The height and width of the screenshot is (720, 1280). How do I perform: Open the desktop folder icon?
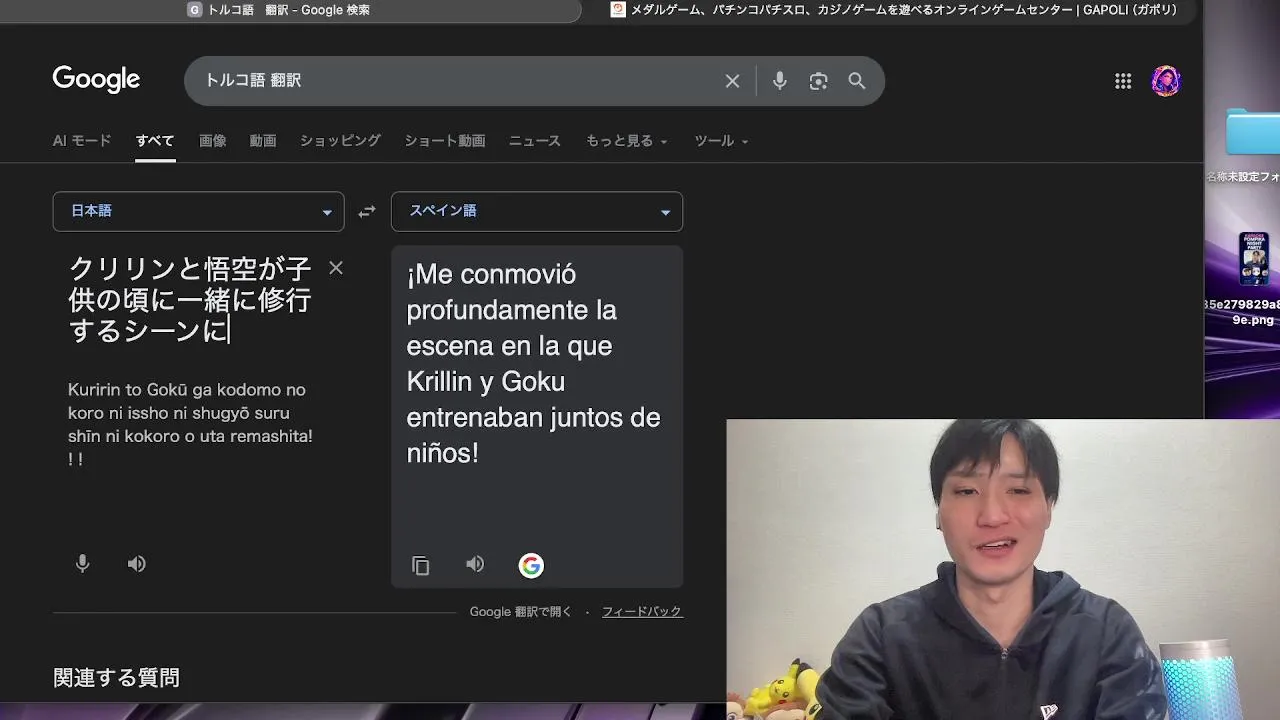coord(1254,132)
